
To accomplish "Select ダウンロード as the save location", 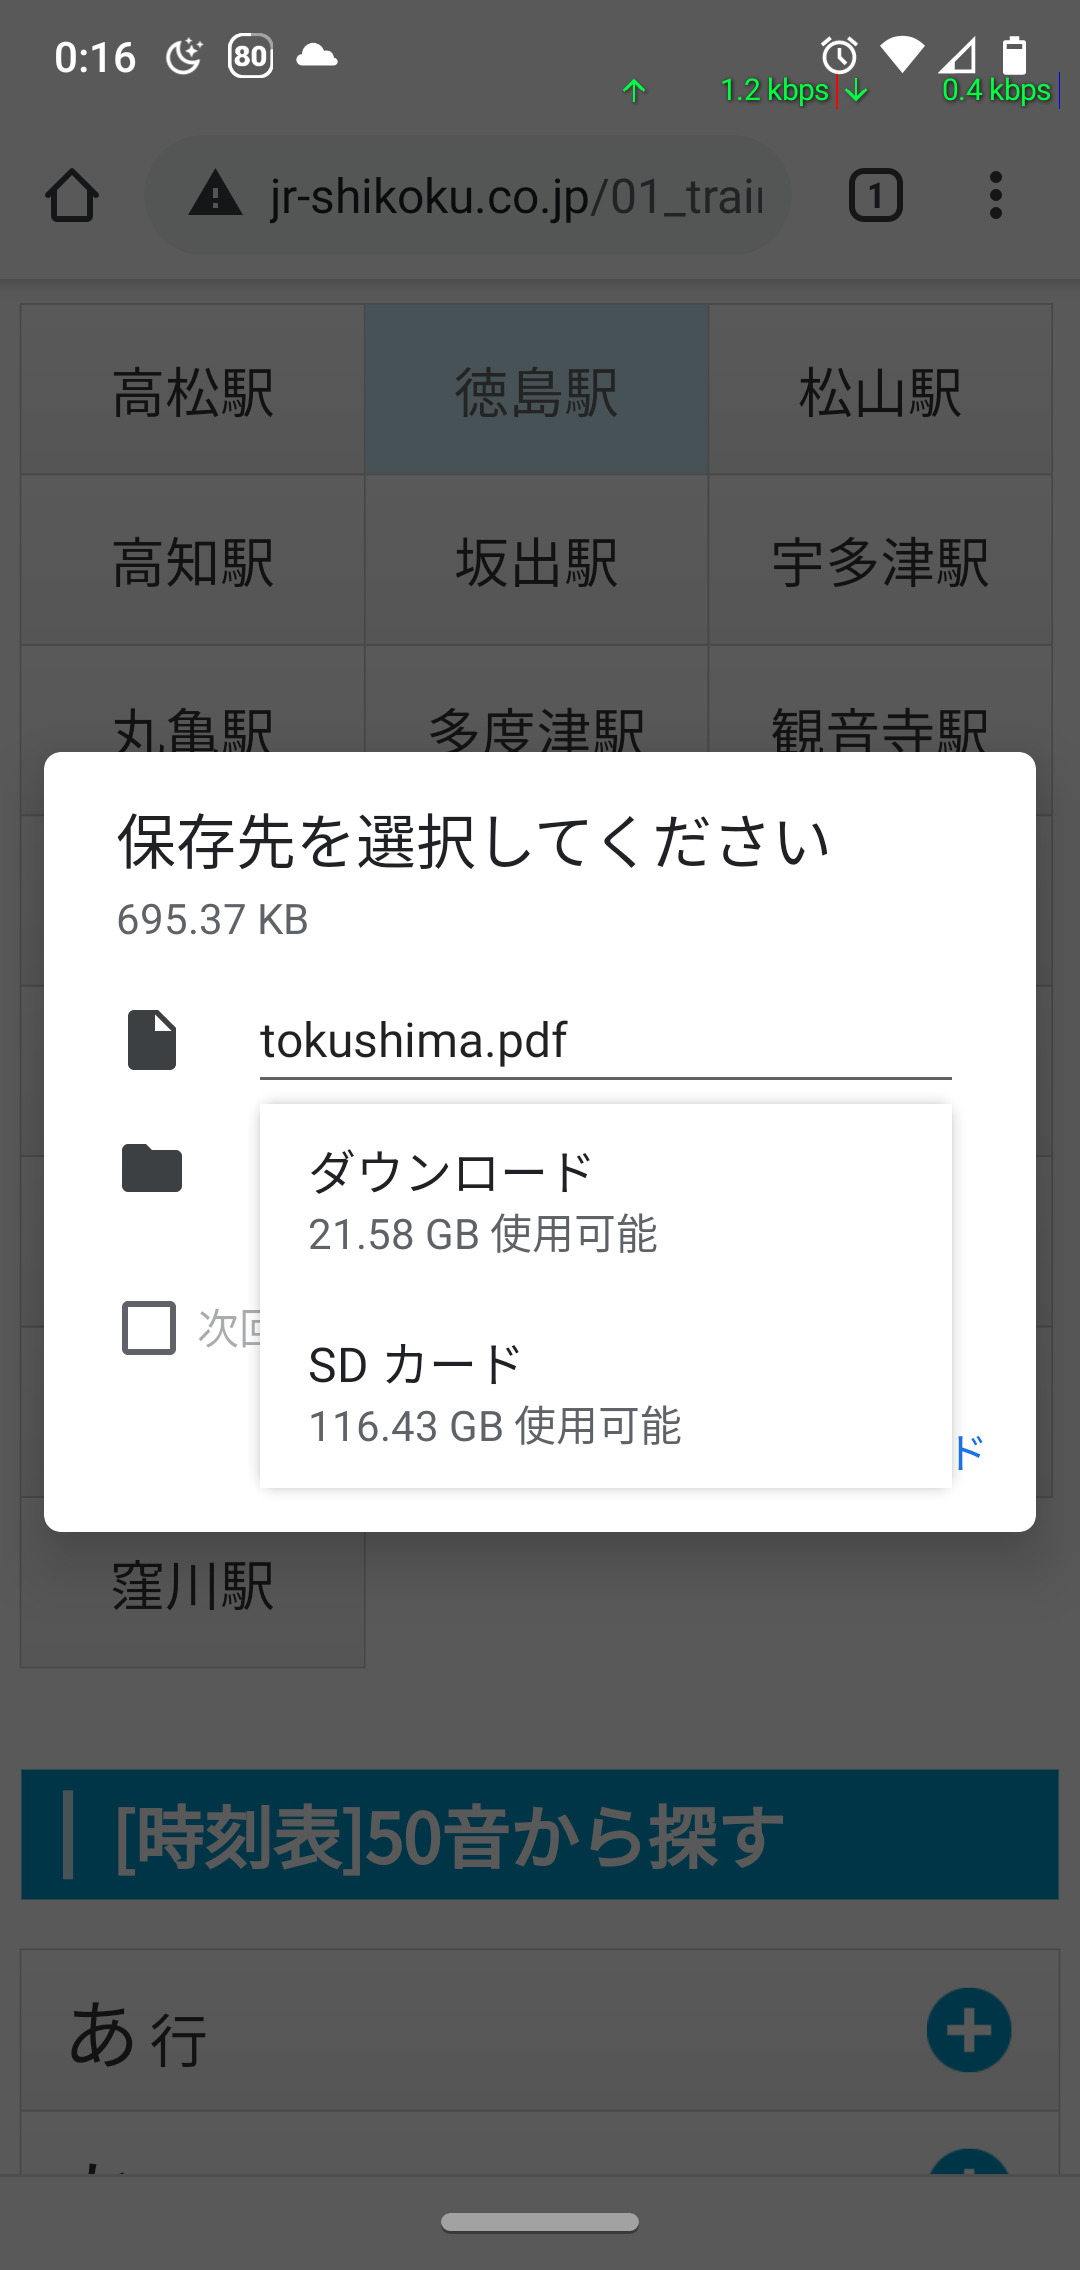I will [x=605, y=1200].
